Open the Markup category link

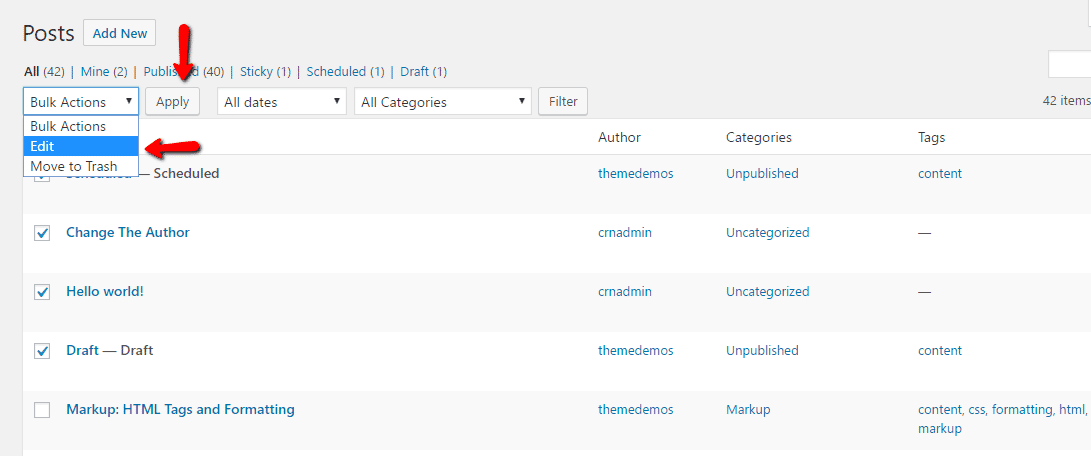(748, 410)
